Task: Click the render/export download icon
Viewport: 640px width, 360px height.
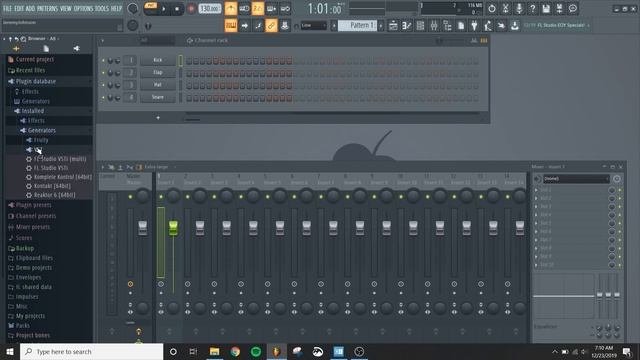Action: tap(515, 25)
